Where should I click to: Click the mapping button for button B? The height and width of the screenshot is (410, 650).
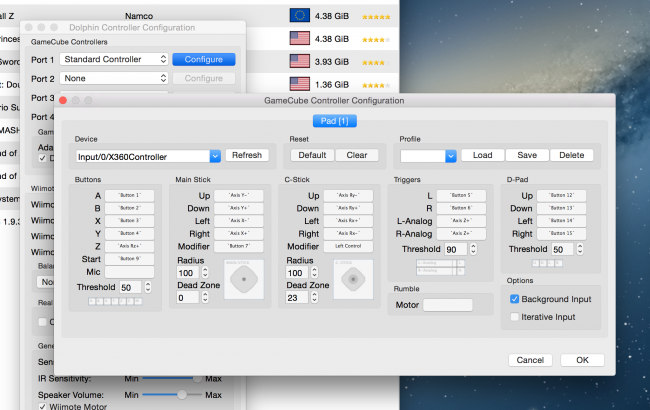[x=130, y=208]
